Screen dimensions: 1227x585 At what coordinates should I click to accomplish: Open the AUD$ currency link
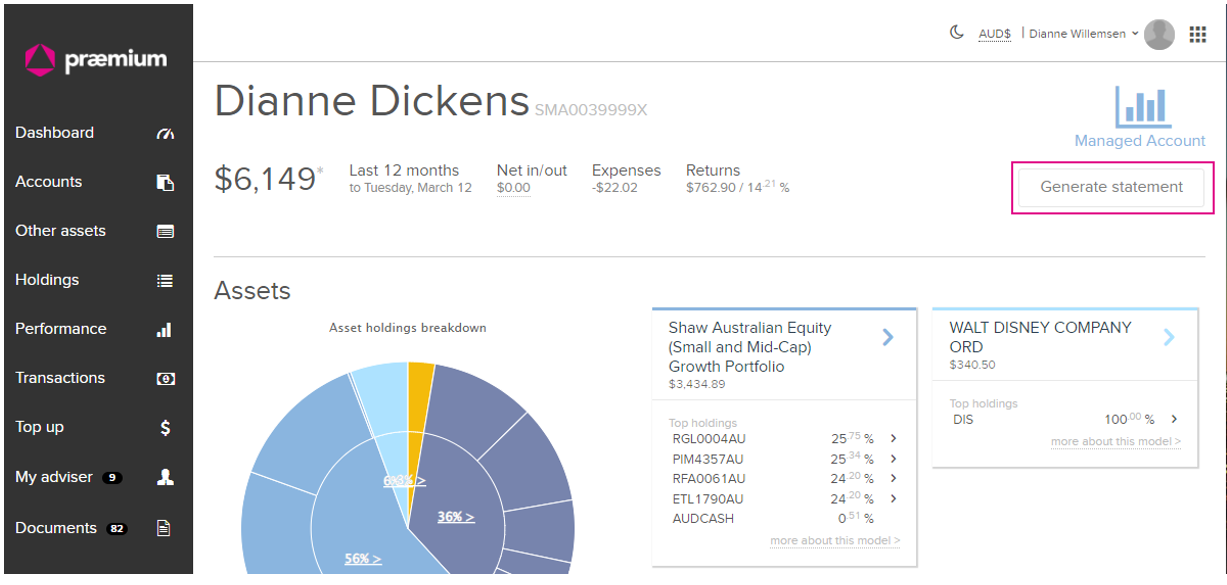coord(994,33)
